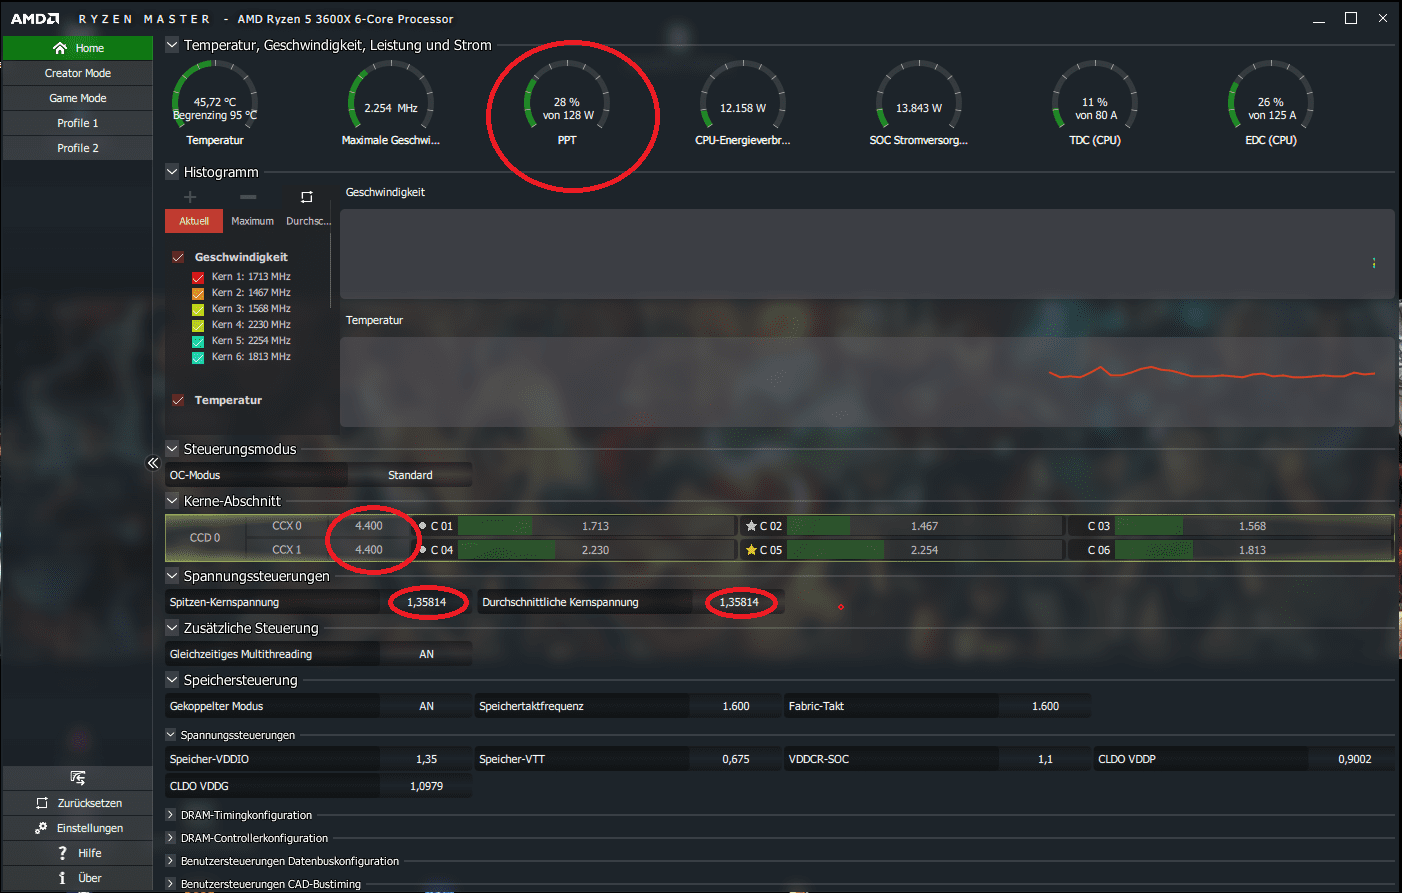
Task: Open Profile 2
Action: (x=77, y=148)
